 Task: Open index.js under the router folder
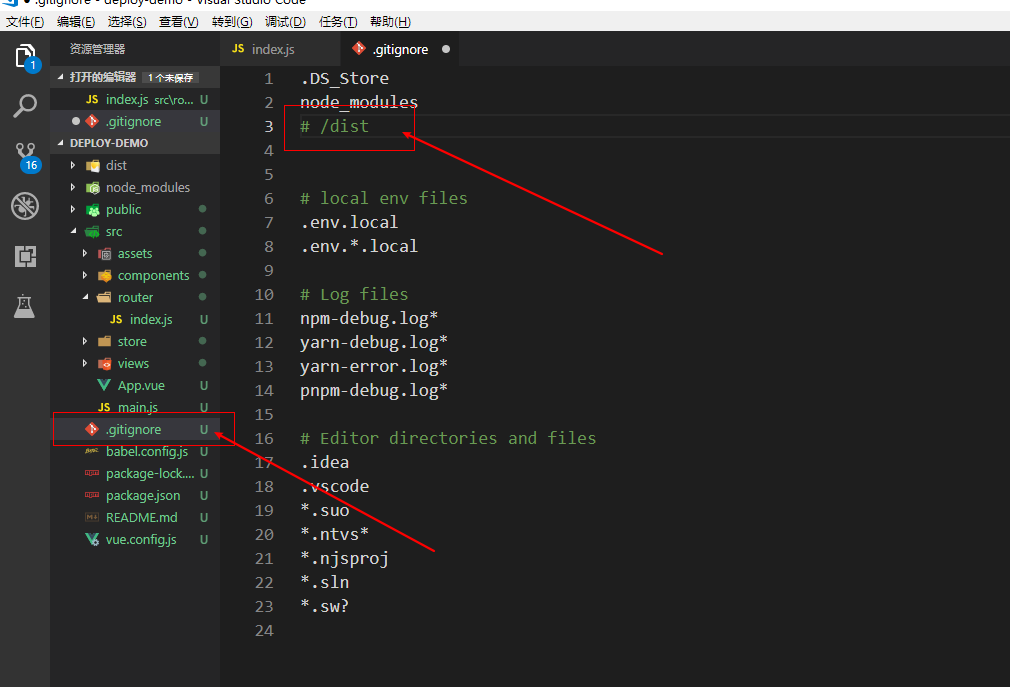135,319
